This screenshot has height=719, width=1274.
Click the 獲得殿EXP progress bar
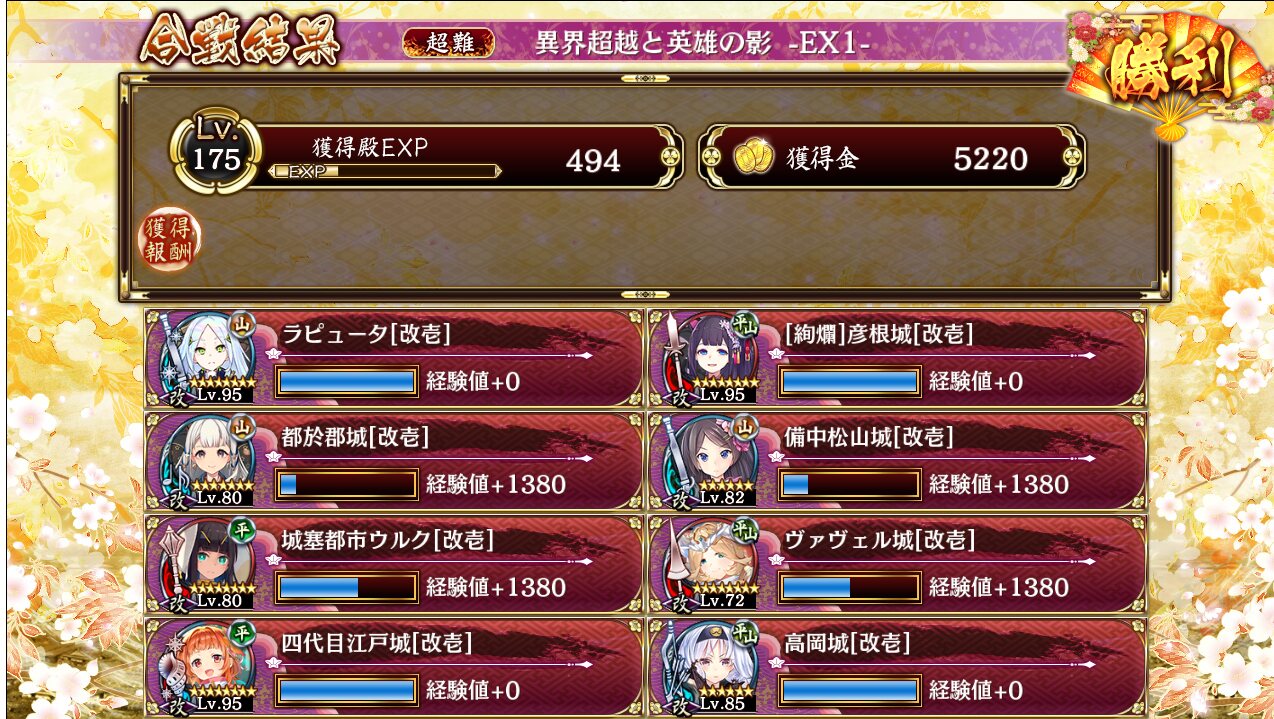click(x=385, y=171)
